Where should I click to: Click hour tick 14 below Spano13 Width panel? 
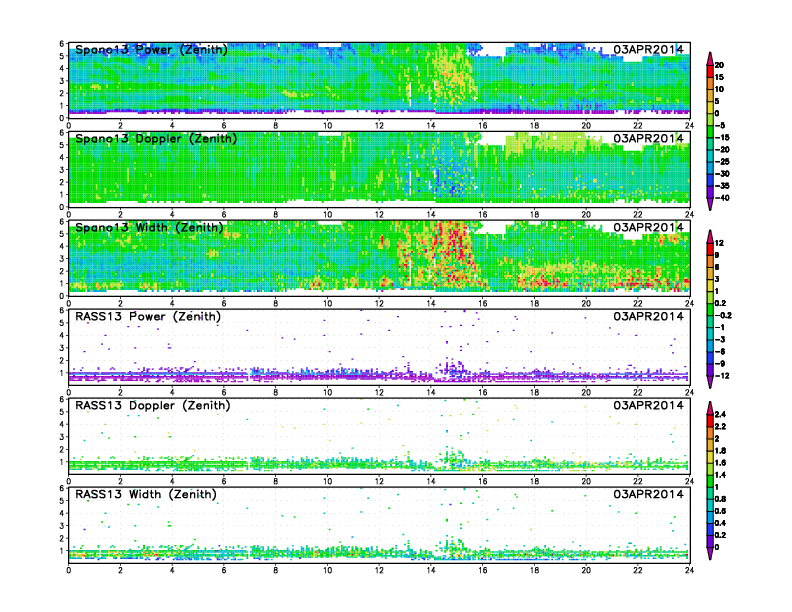[x=431, y=303]
